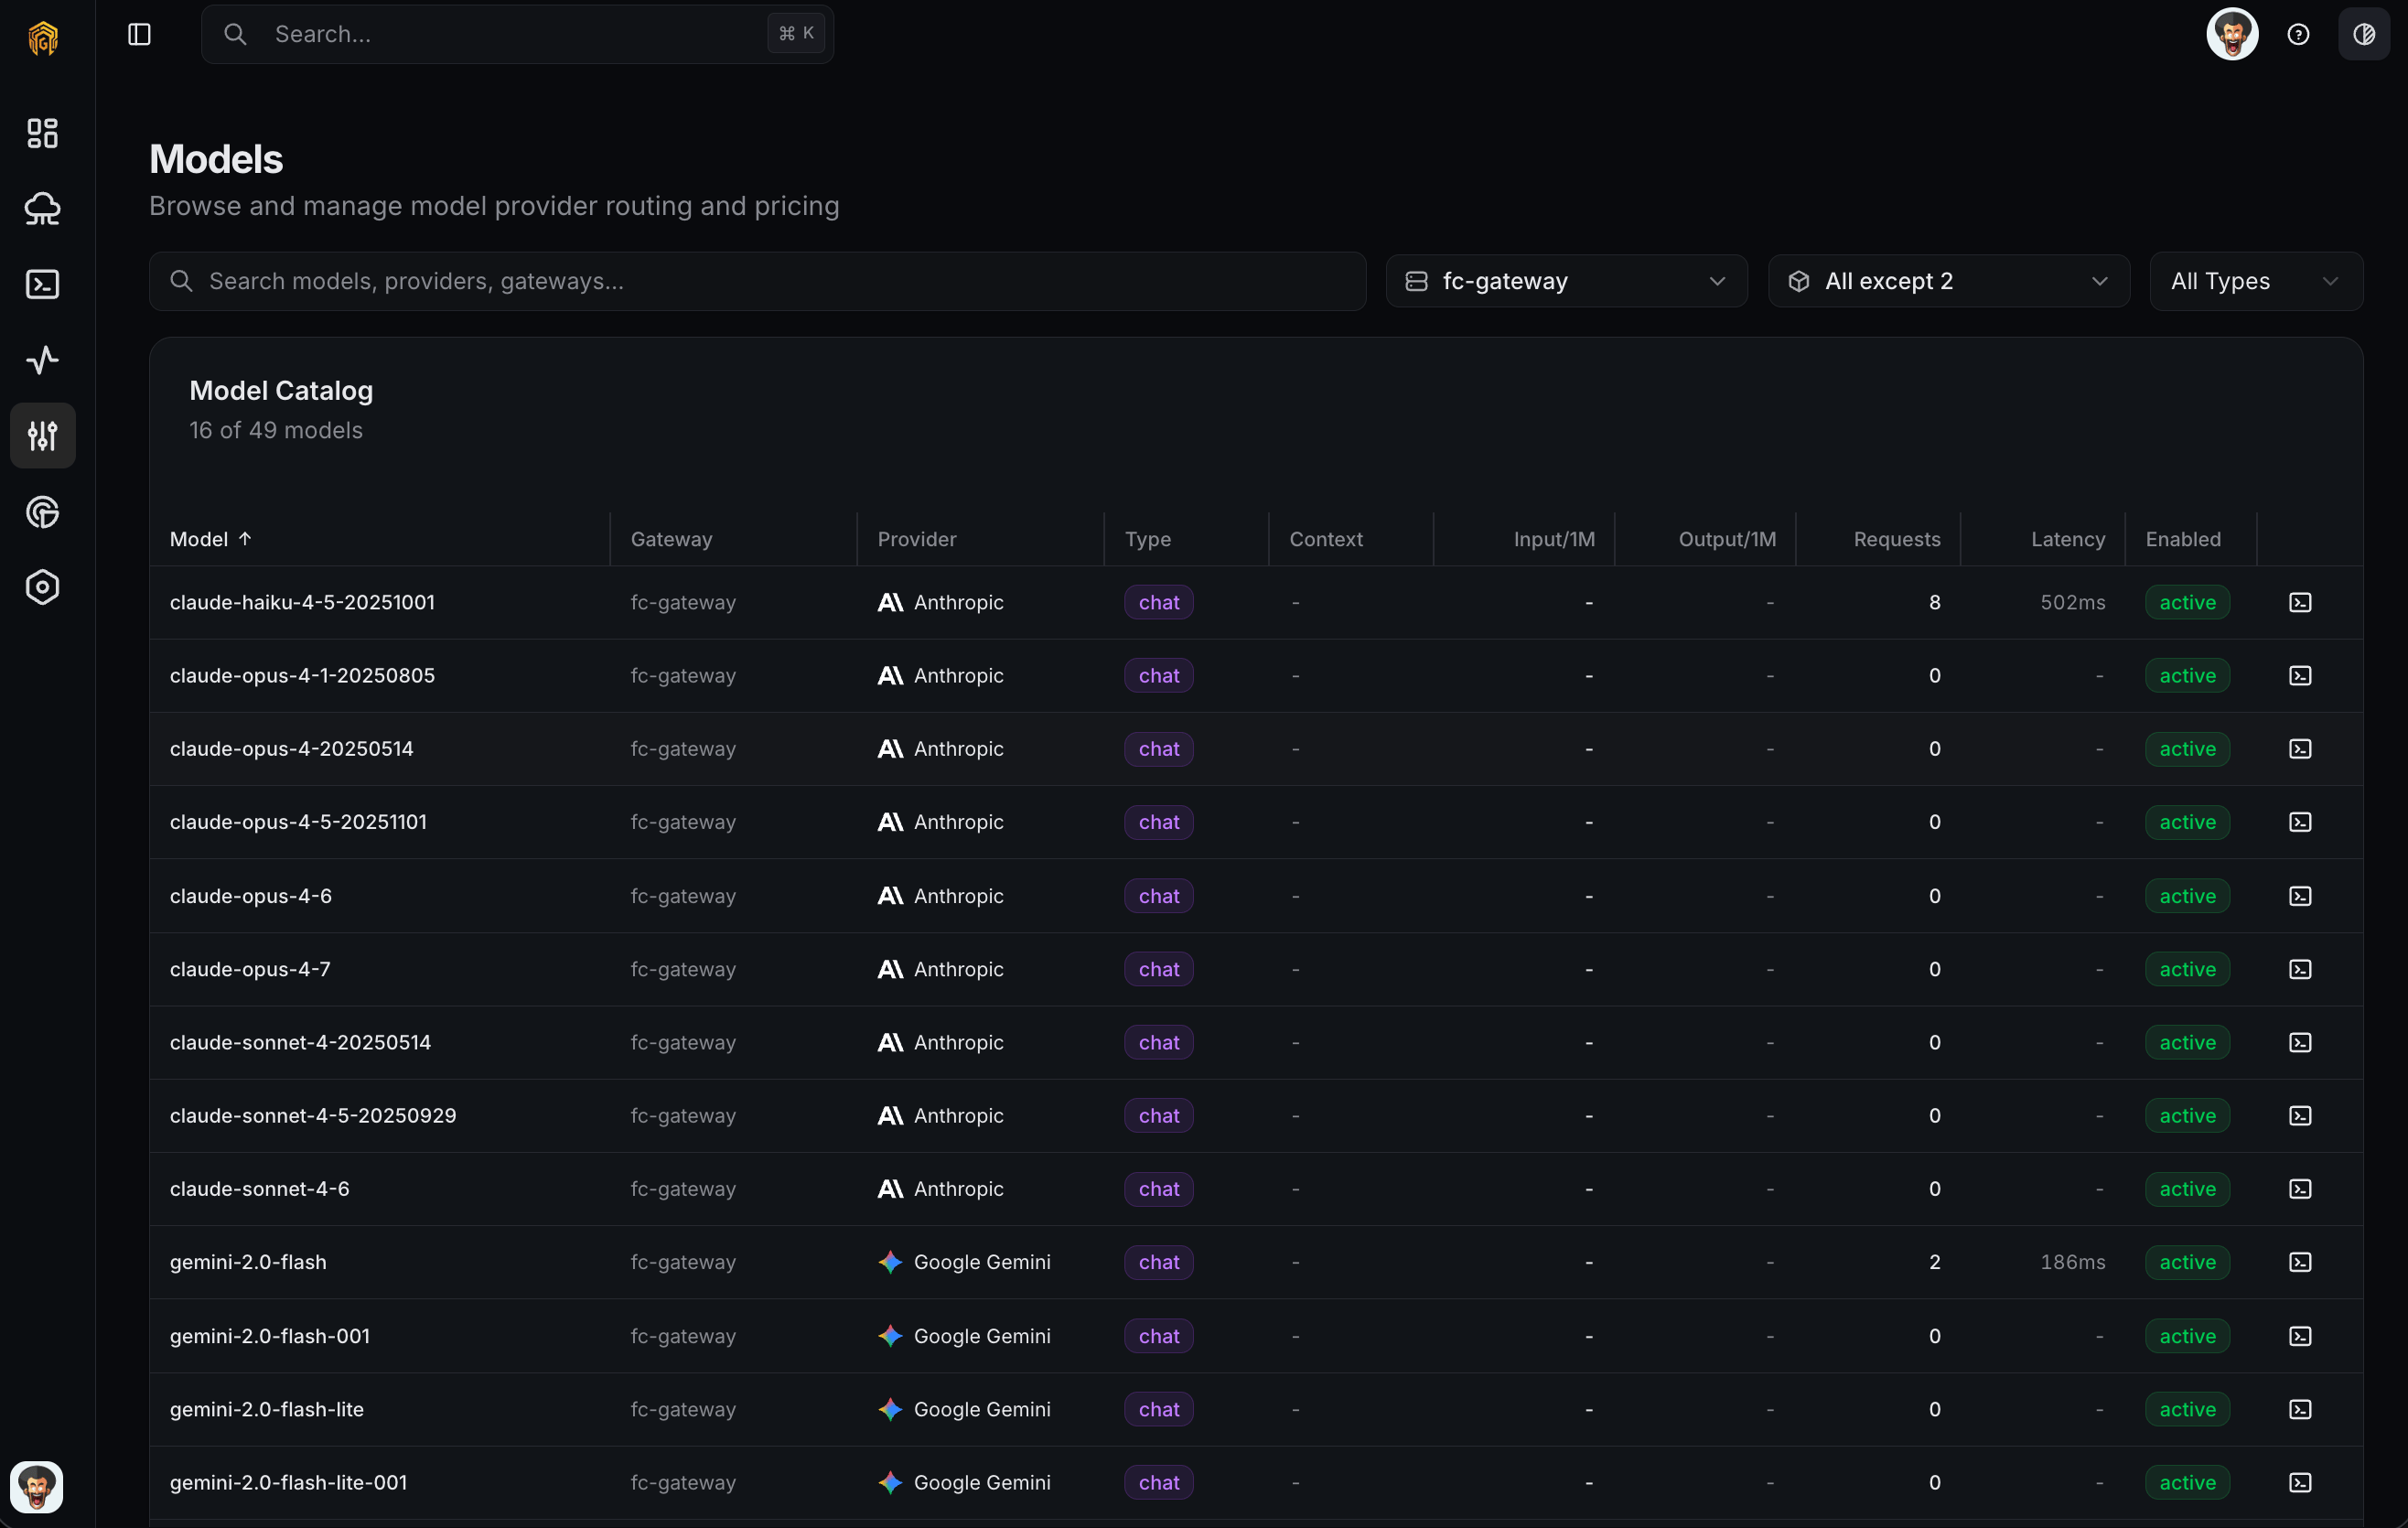The height and width of the screenshot is (1528, 2408).
Task: Sort by the Requests column header
Action: 1896,539
